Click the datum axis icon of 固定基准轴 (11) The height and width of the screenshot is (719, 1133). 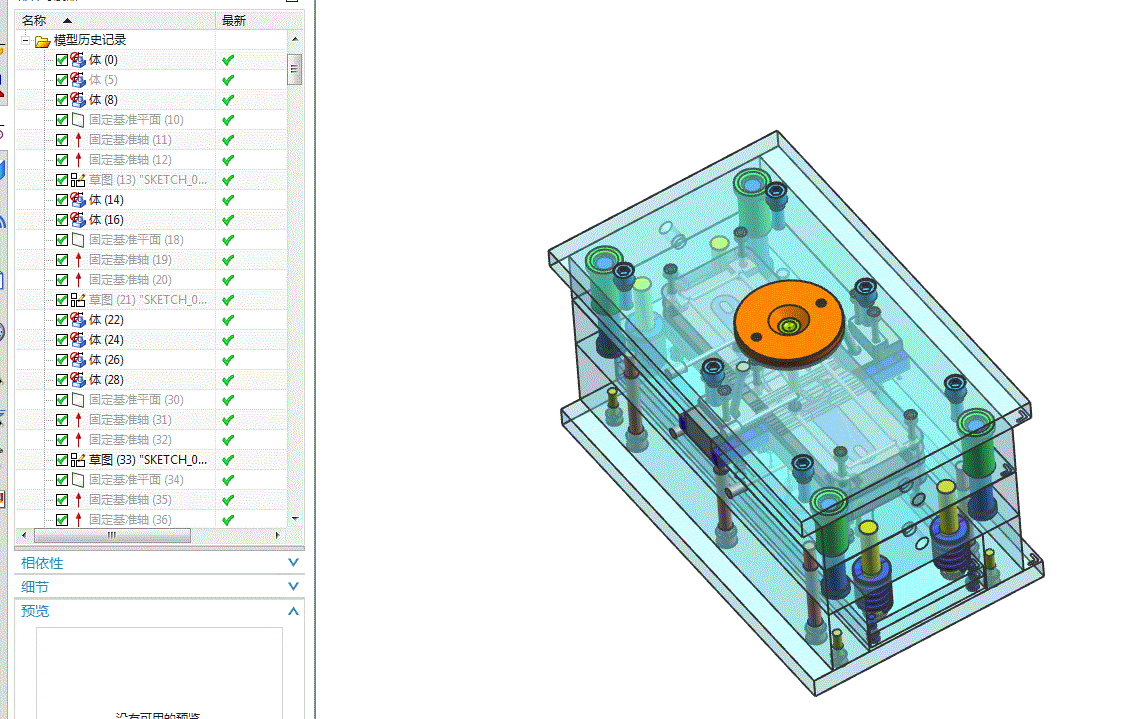(x=78, y=140)
